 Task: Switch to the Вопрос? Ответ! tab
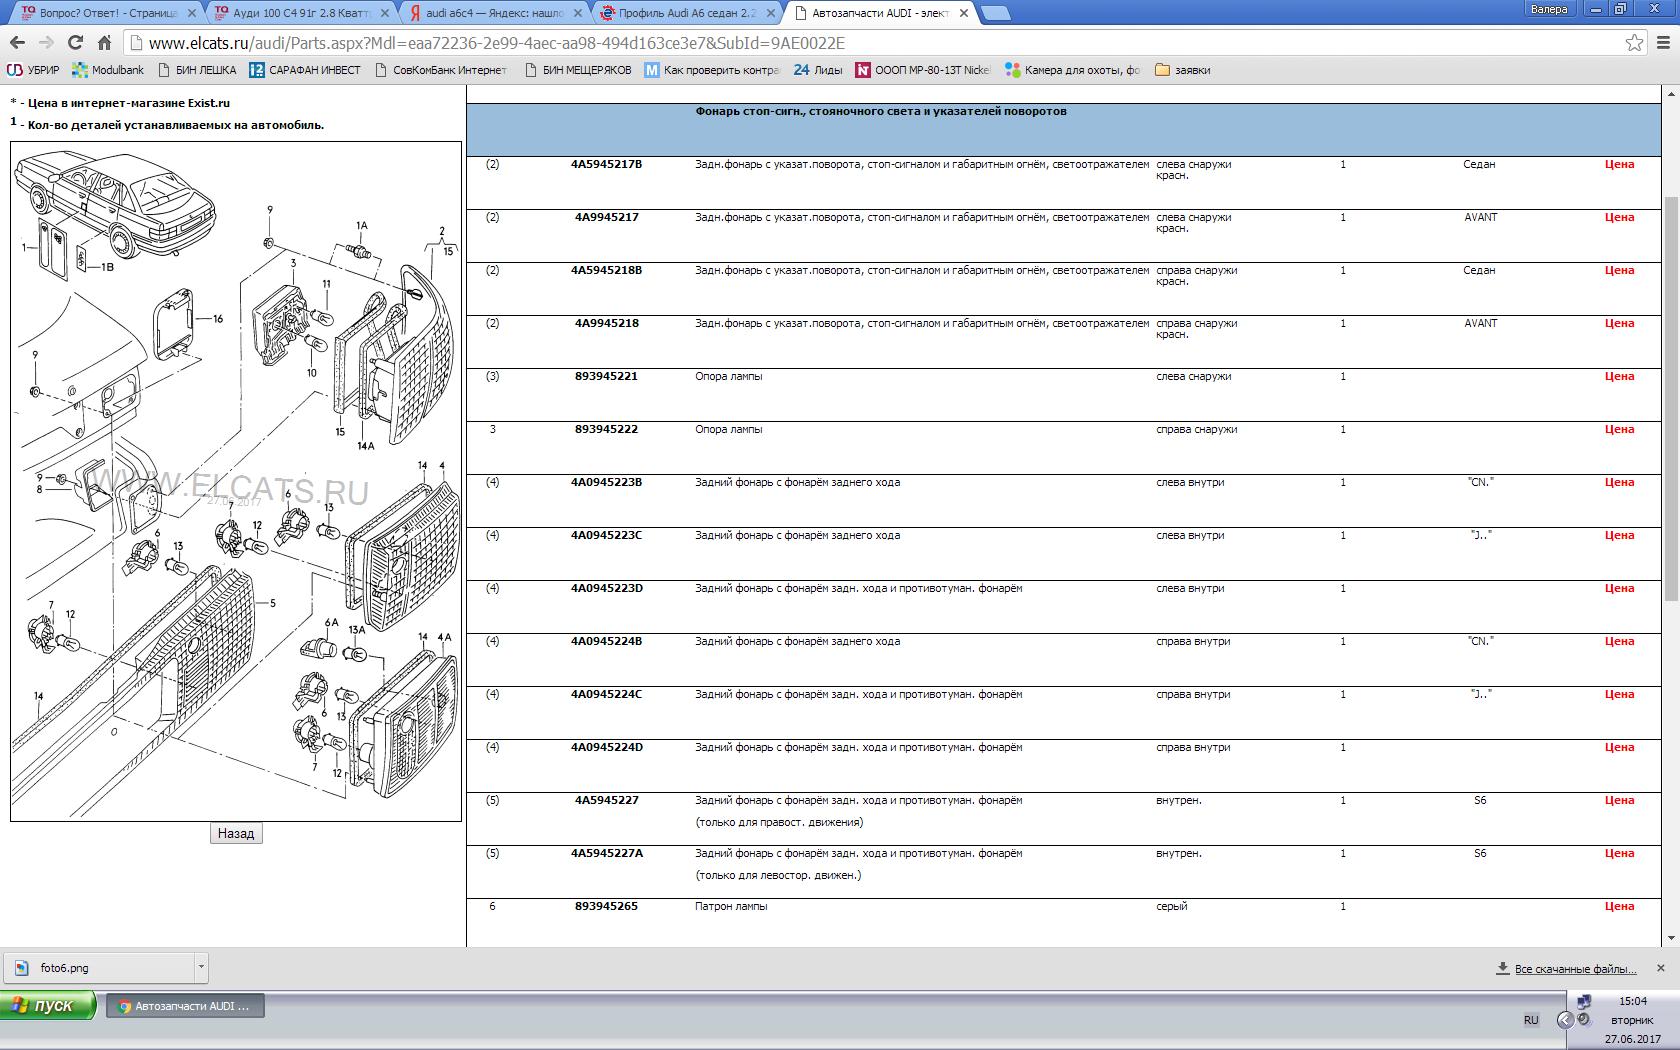click(100, 13)
